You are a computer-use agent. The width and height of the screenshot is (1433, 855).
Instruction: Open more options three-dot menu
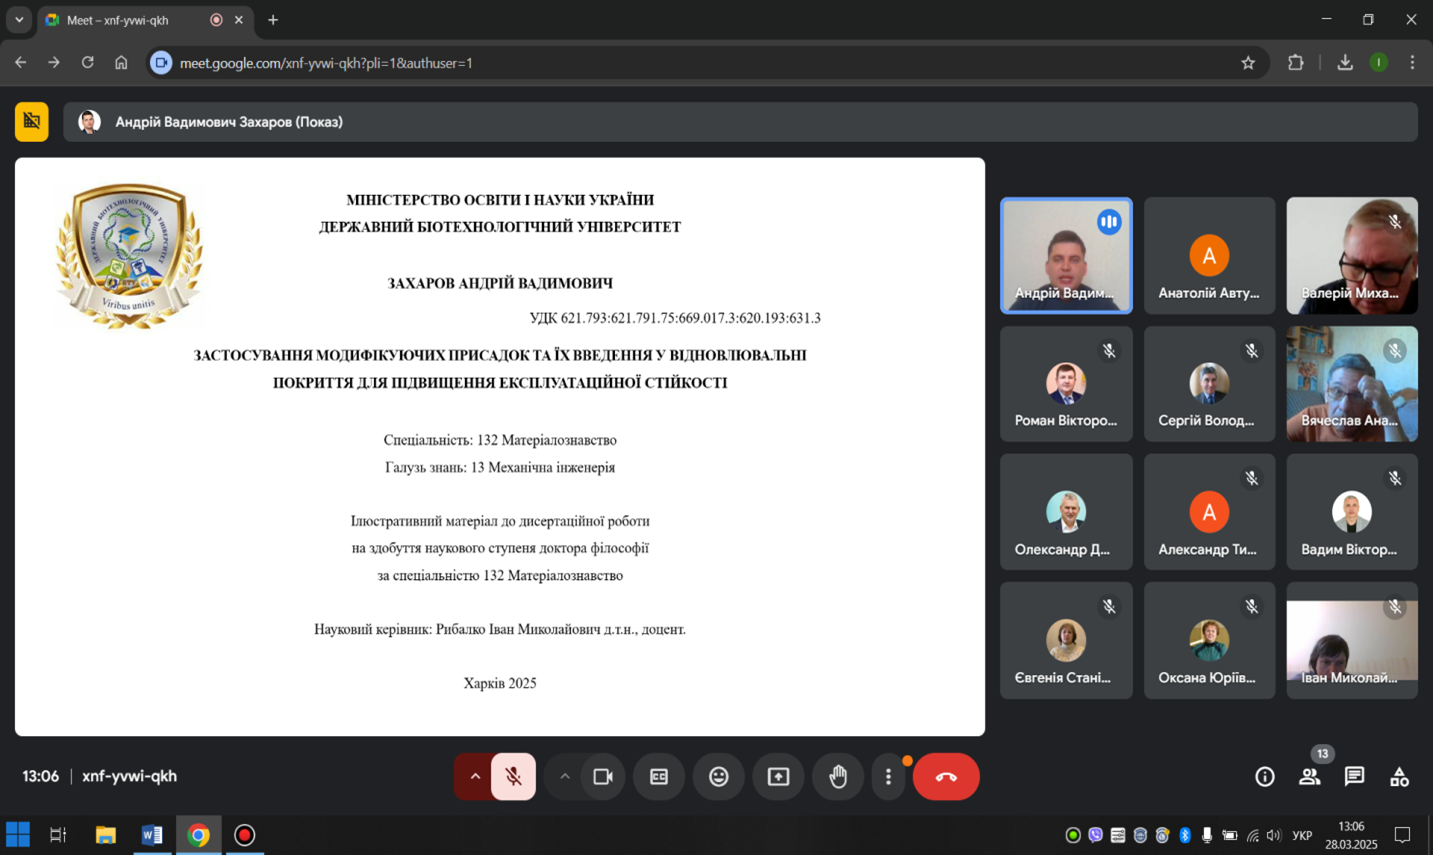click(888, 777)
